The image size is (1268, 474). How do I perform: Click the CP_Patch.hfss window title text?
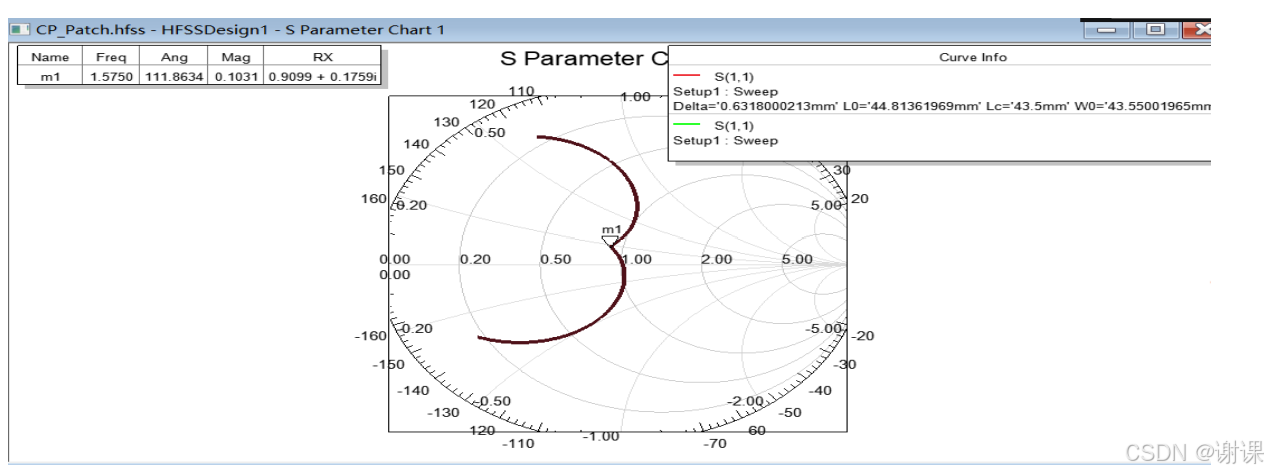(x=240, y=30)
